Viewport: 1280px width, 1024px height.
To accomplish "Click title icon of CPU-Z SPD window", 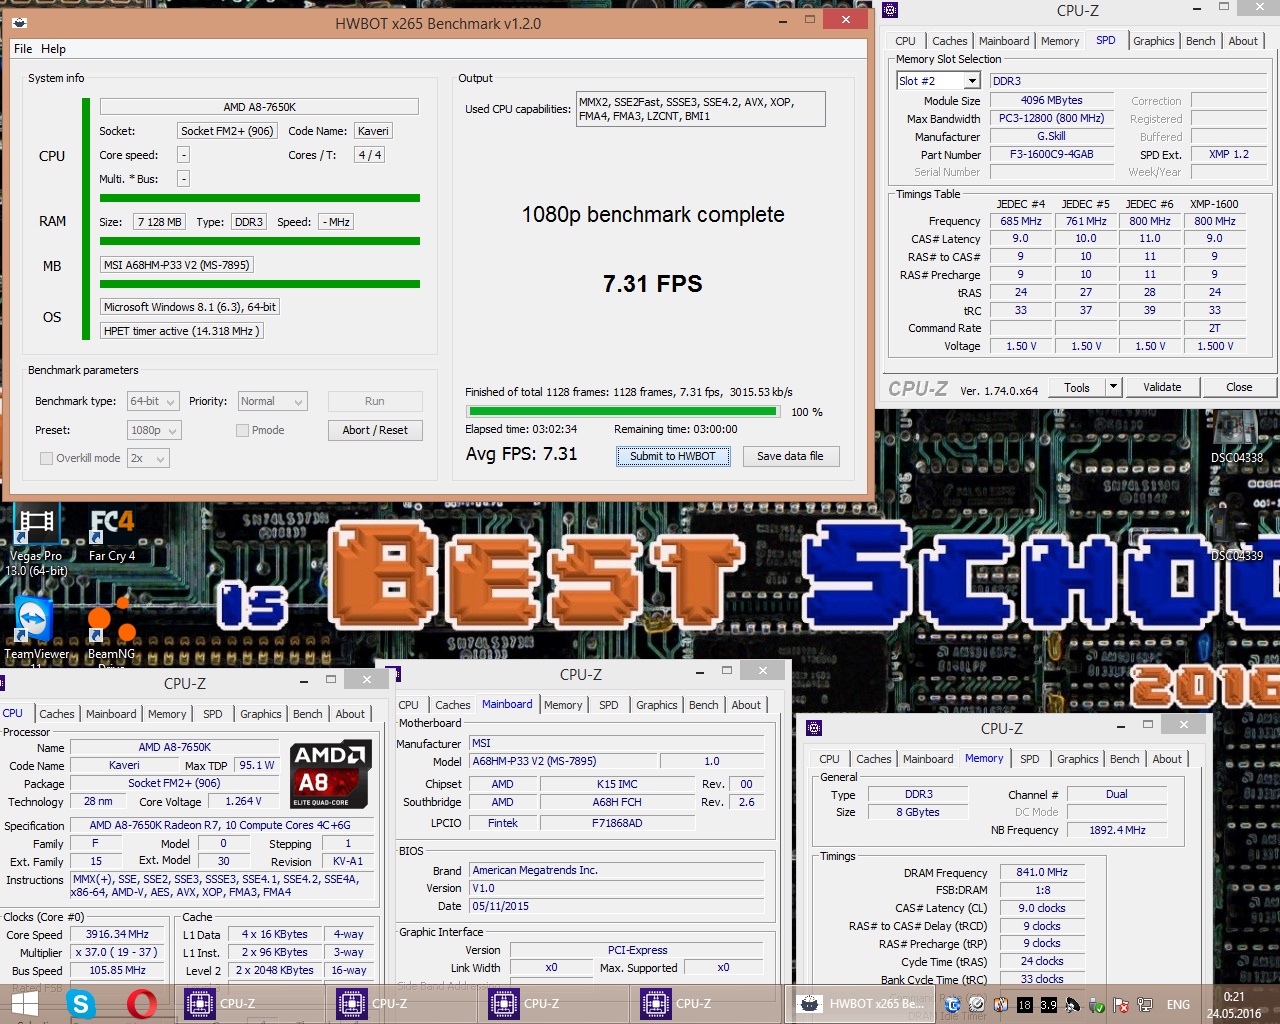I will coord(890,10).
